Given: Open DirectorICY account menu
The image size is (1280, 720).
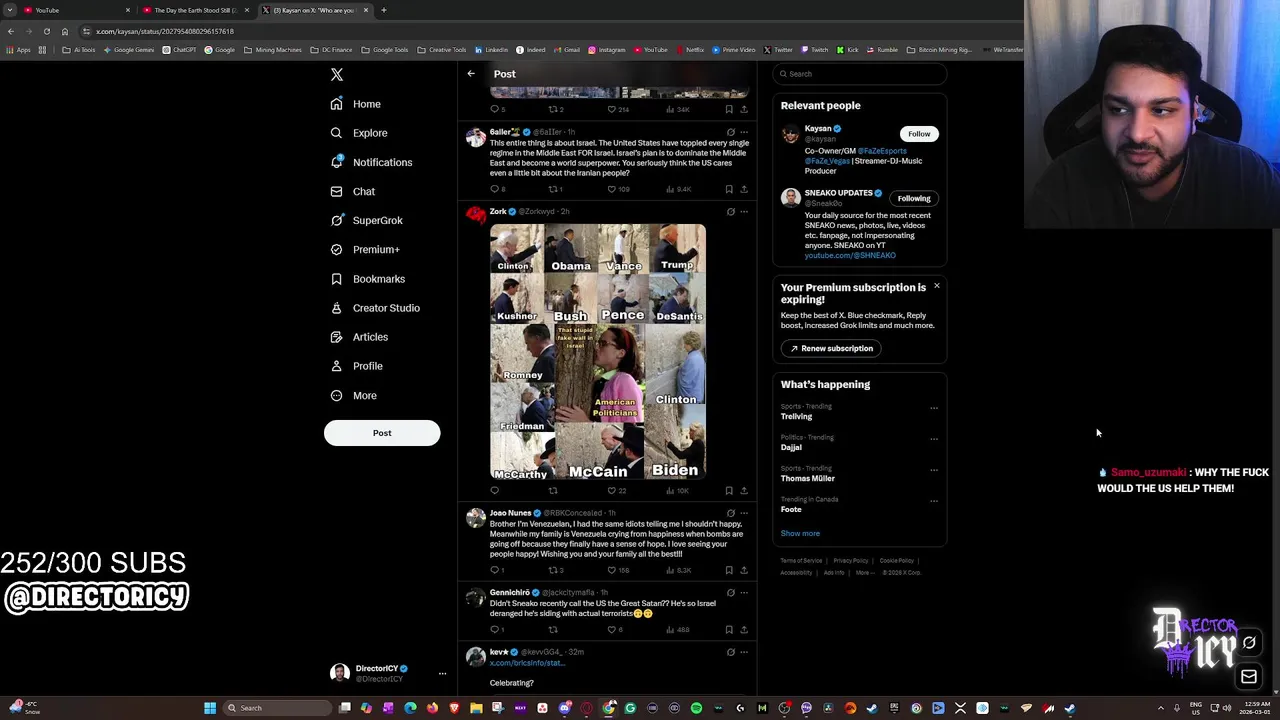Looking at the screenshot, I should 386,673.
